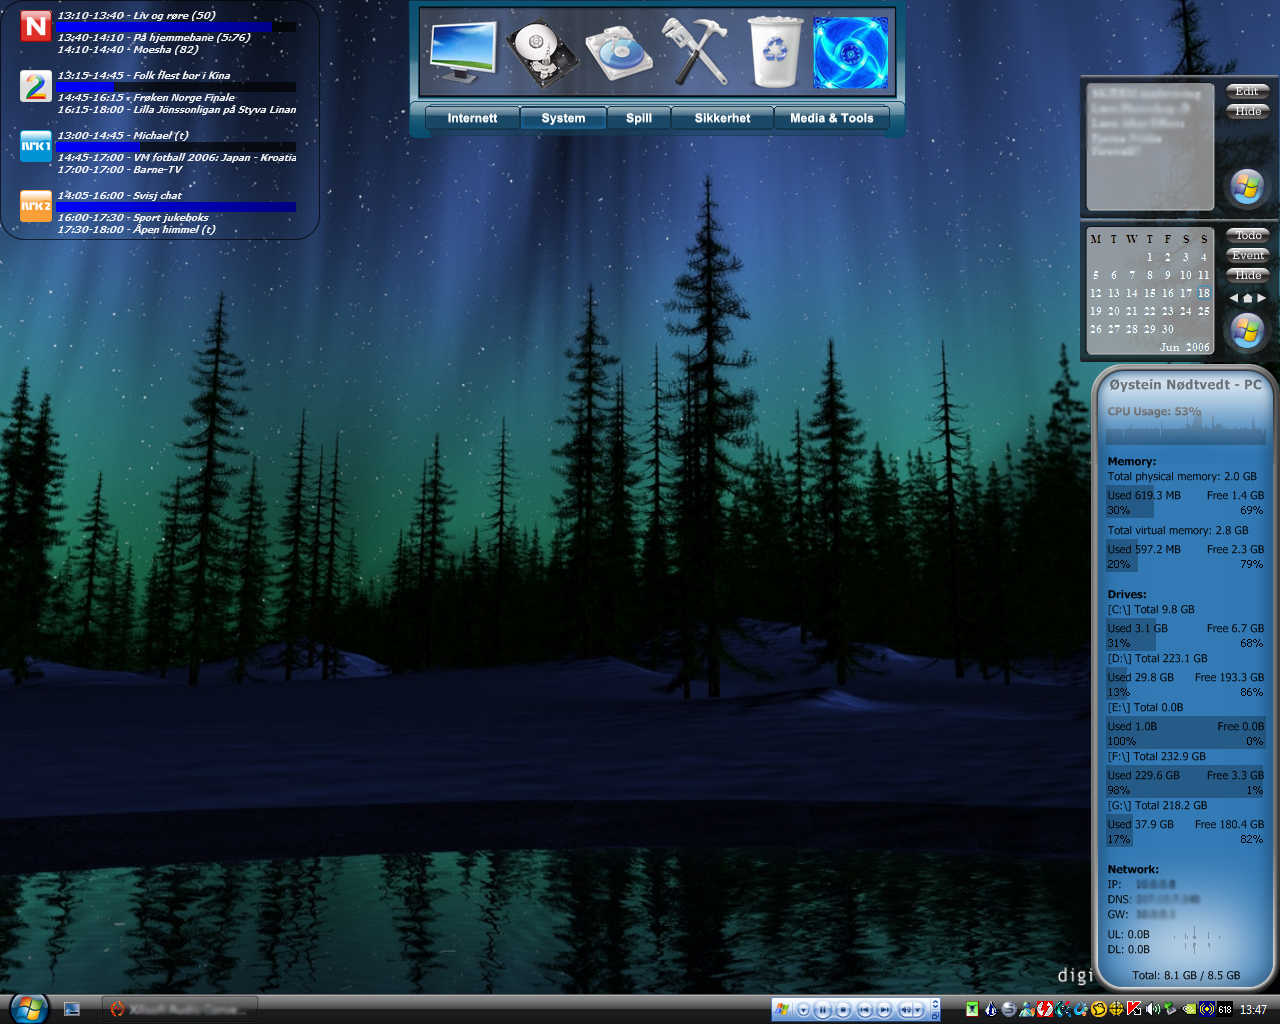Click the yellow smiley face tray icon
The height and width of the screenshot is (1024, 1280).
click(1098, 1009)
